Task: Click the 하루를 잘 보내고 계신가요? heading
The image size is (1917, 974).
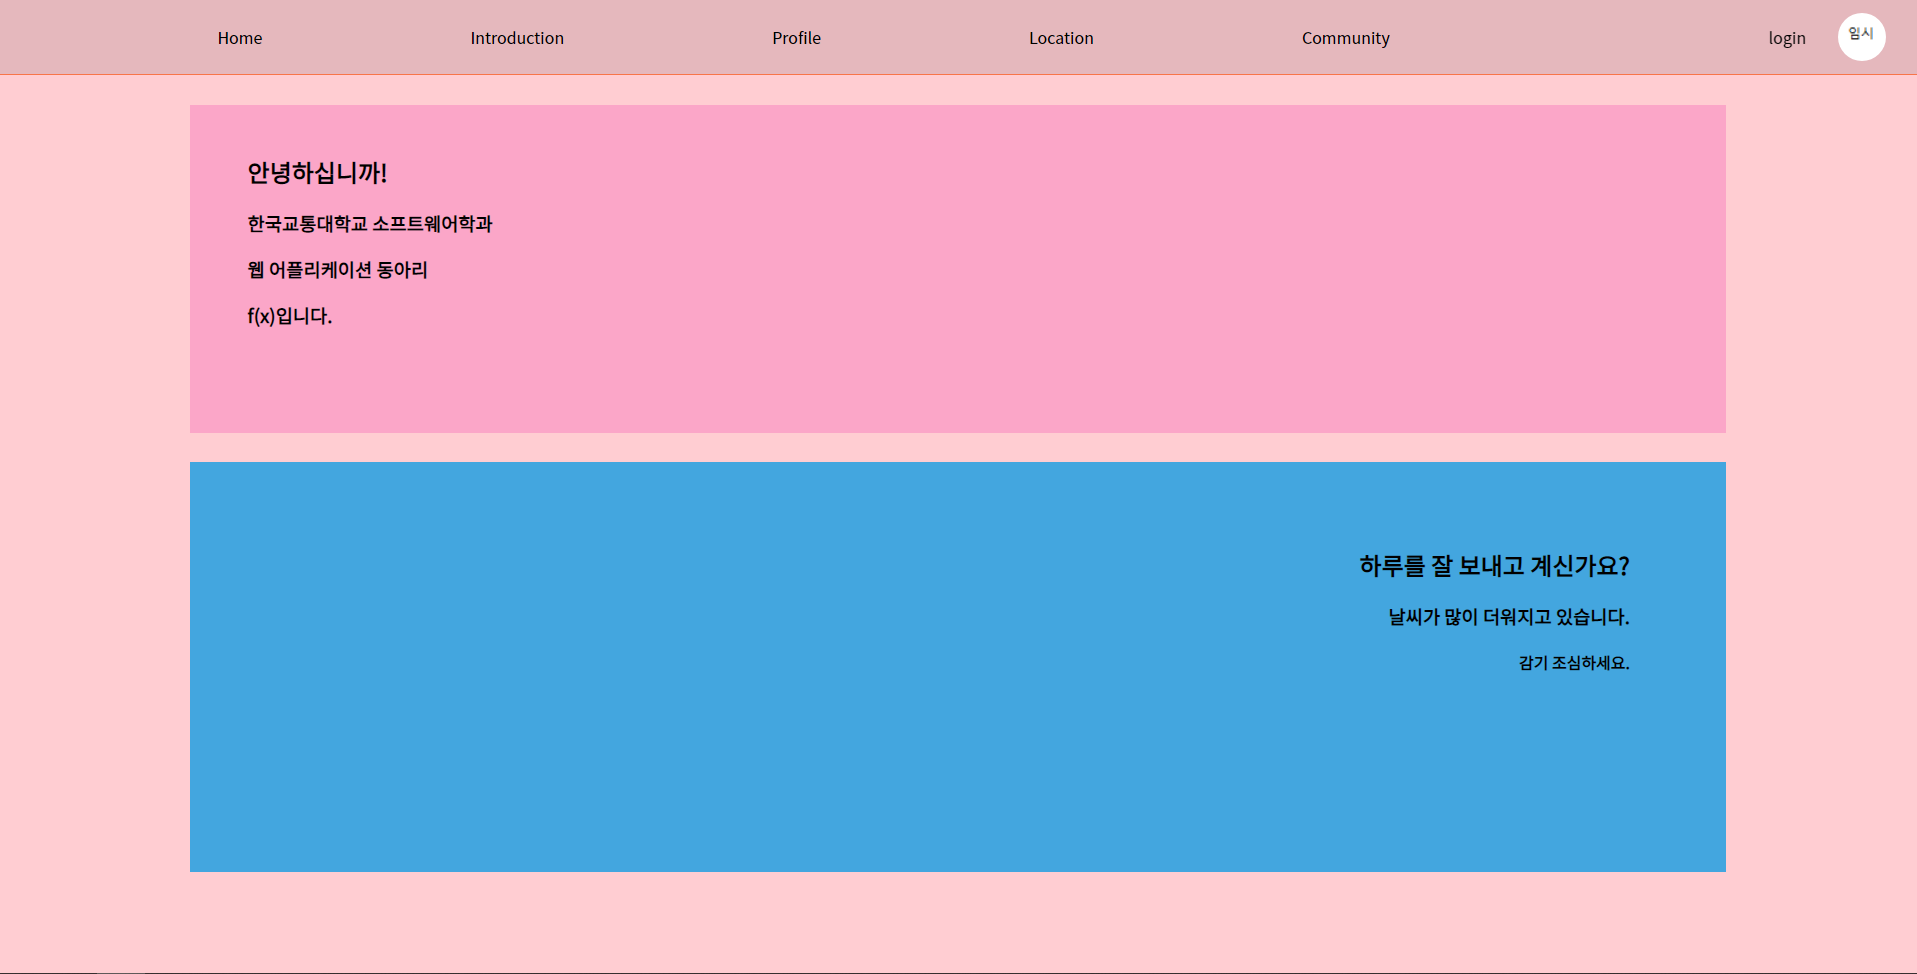Action: pyautogui.click(x=1493, y=566)
